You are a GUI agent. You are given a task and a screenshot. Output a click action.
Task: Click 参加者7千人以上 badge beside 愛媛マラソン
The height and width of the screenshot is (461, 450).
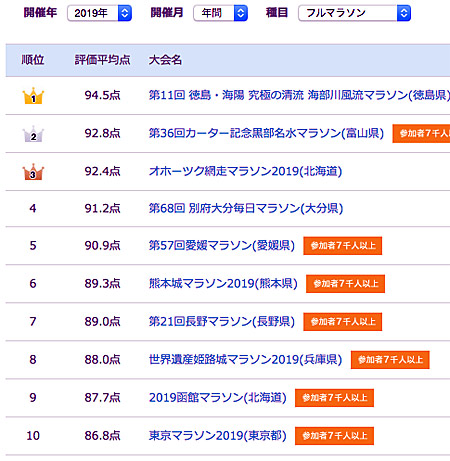coord(343,246)
